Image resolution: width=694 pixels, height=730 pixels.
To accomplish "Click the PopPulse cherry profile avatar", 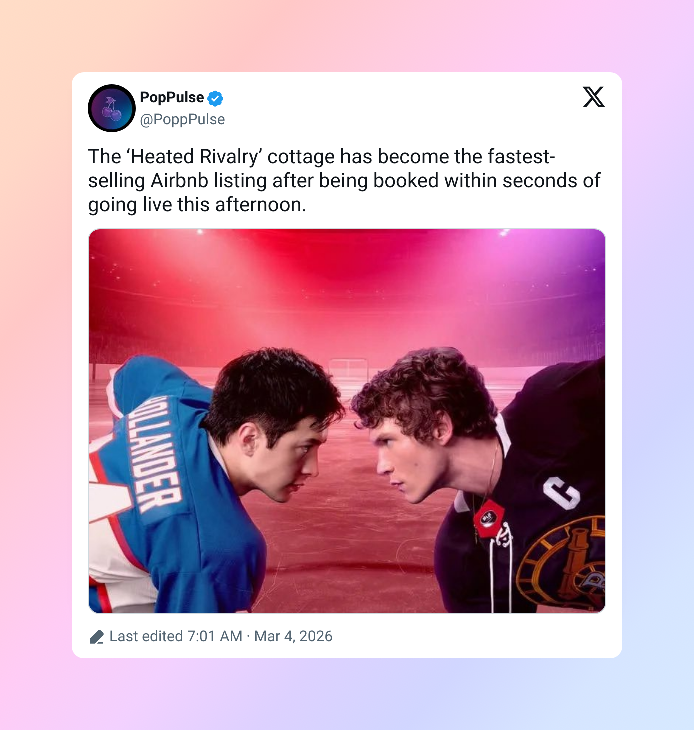I will click(112, 108).
